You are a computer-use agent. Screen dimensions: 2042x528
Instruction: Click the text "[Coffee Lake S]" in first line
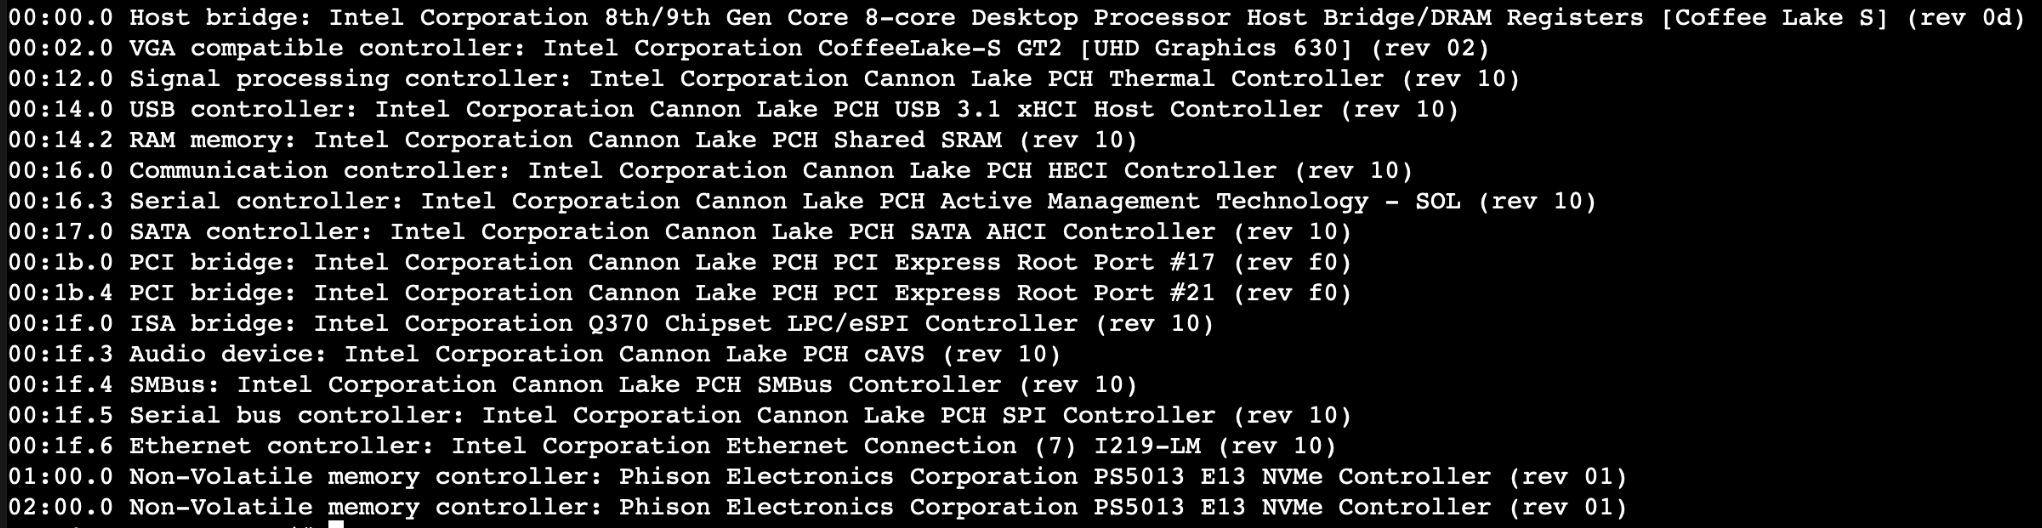click(1774, 18)
